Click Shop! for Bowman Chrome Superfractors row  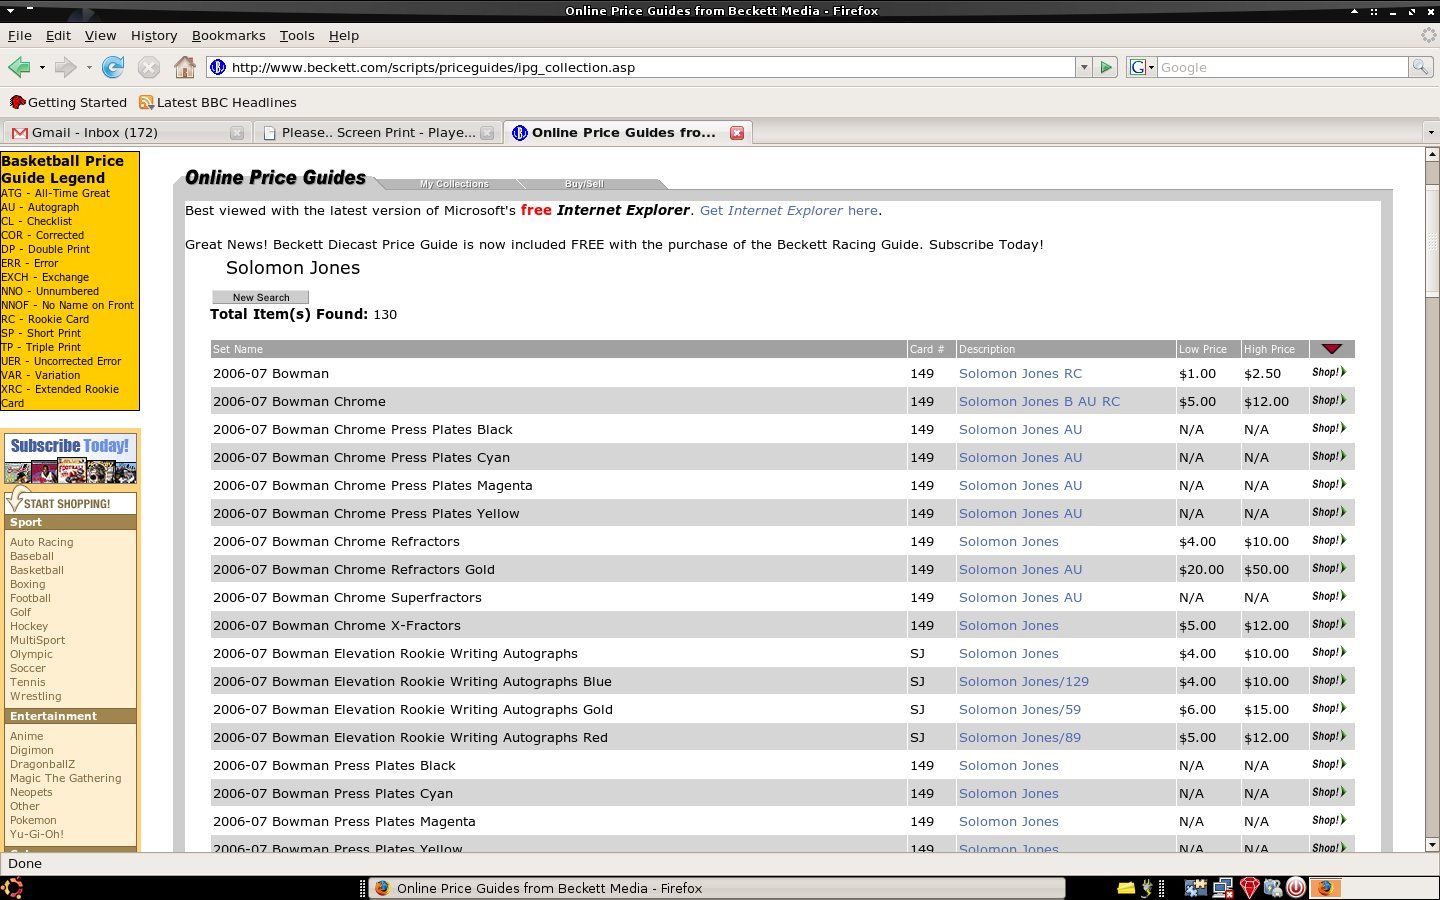click(x=1329, y=596)
